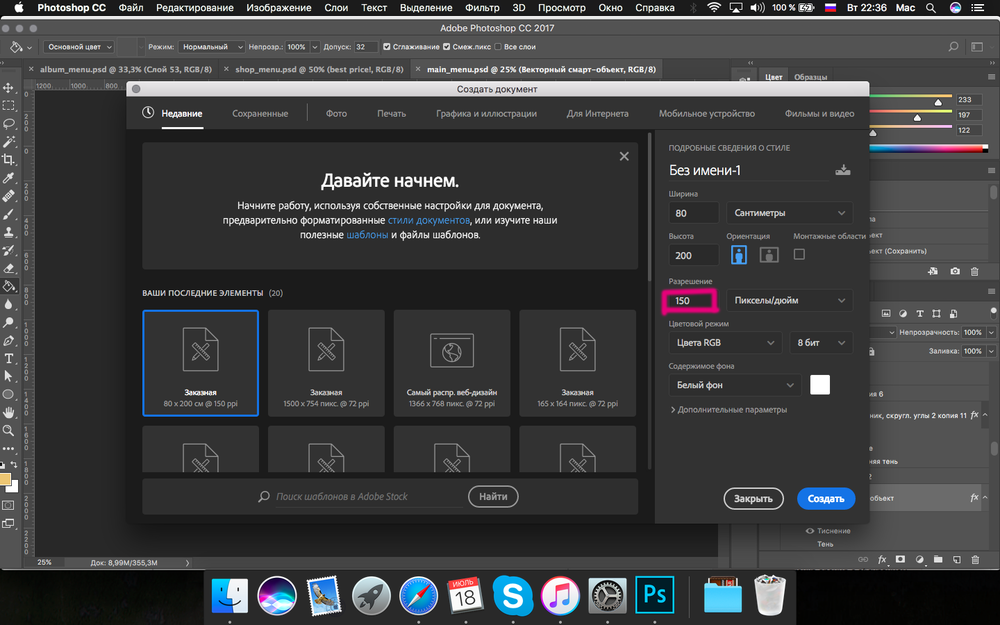
Task: Open the шаблоны link
Action: pyautogui.click(x=367, y=235)
